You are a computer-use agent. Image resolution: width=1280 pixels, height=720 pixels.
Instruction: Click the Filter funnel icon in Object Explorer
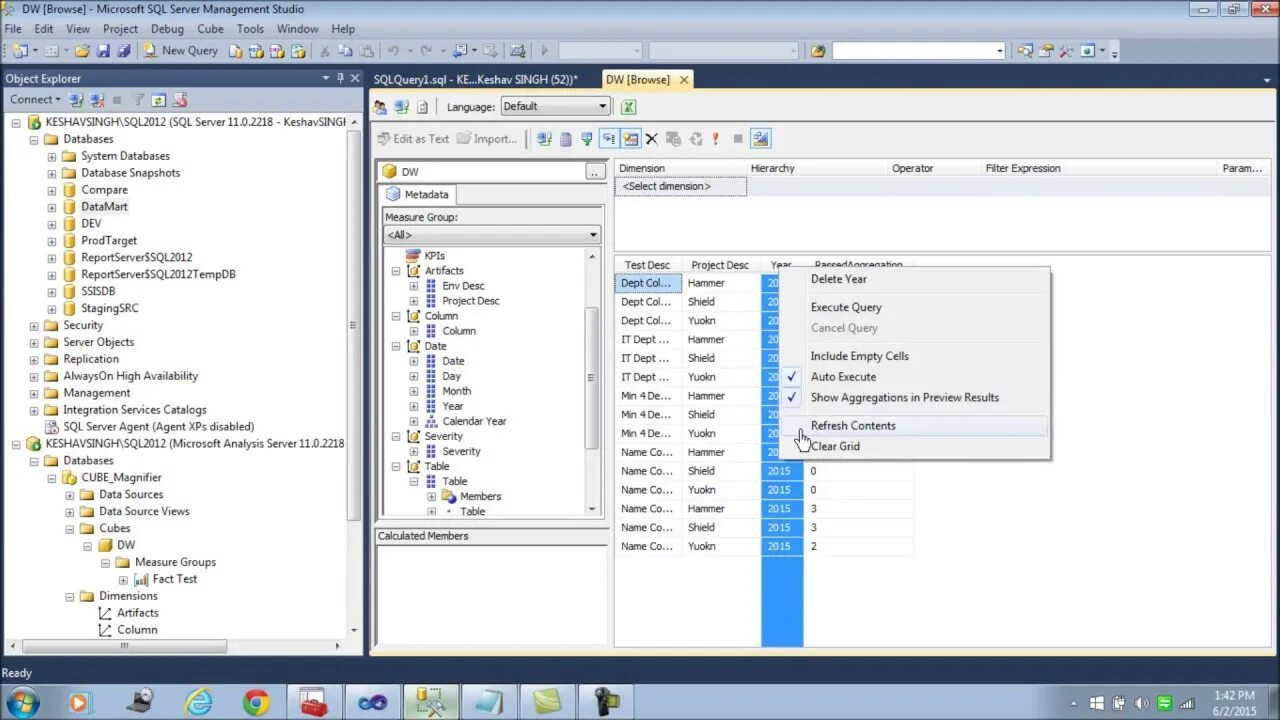[138, 100]
